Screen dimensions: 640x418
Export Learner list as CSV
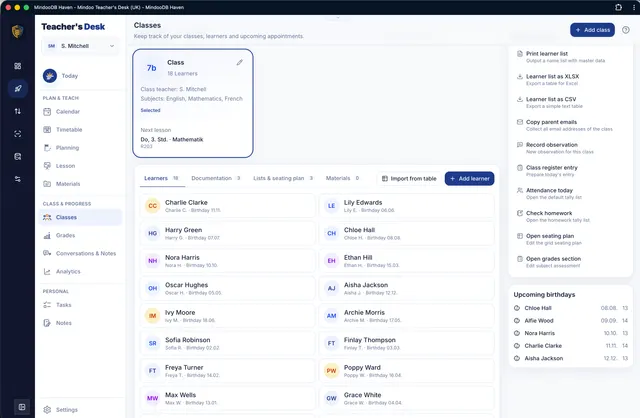570,102
